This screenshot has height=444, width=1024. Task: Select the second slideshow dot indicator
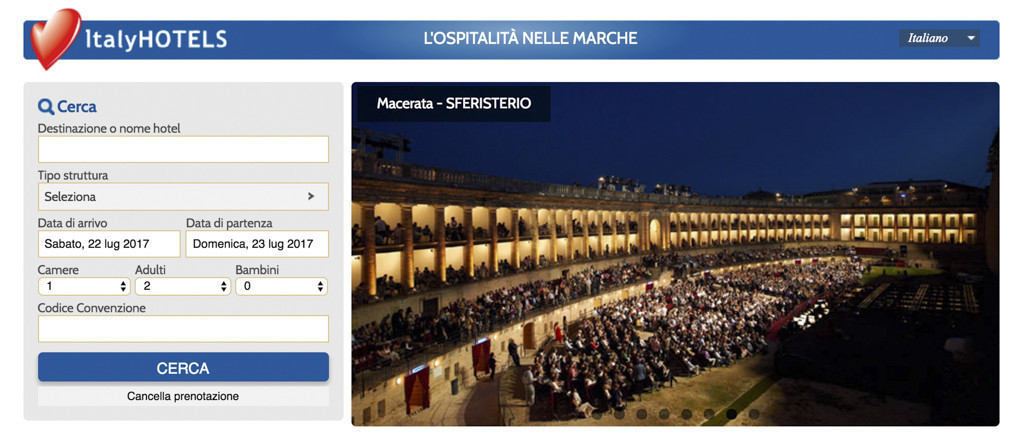click(x=619, y=414)
